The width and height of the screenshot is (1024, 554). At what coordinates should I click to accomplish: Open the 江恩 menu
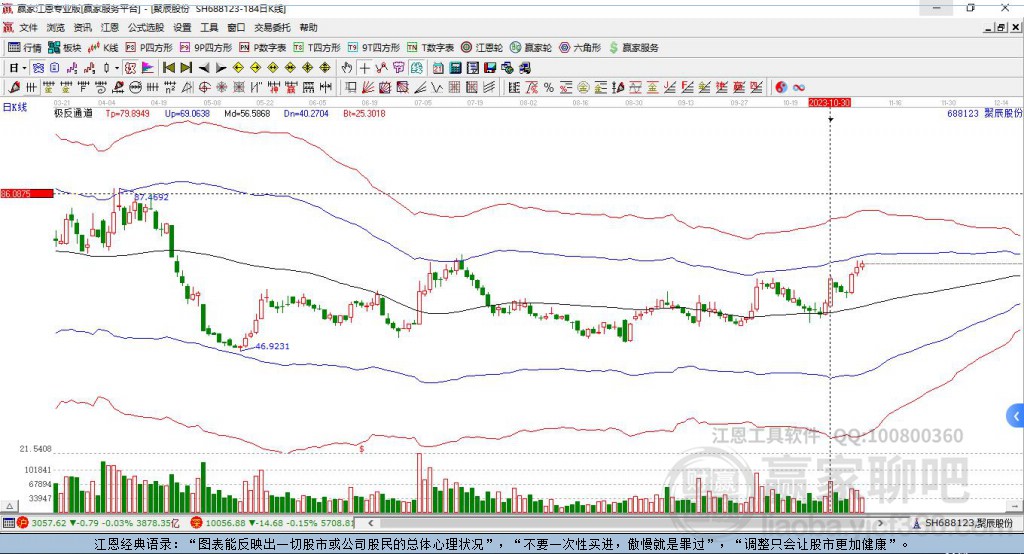click(110, 27)
